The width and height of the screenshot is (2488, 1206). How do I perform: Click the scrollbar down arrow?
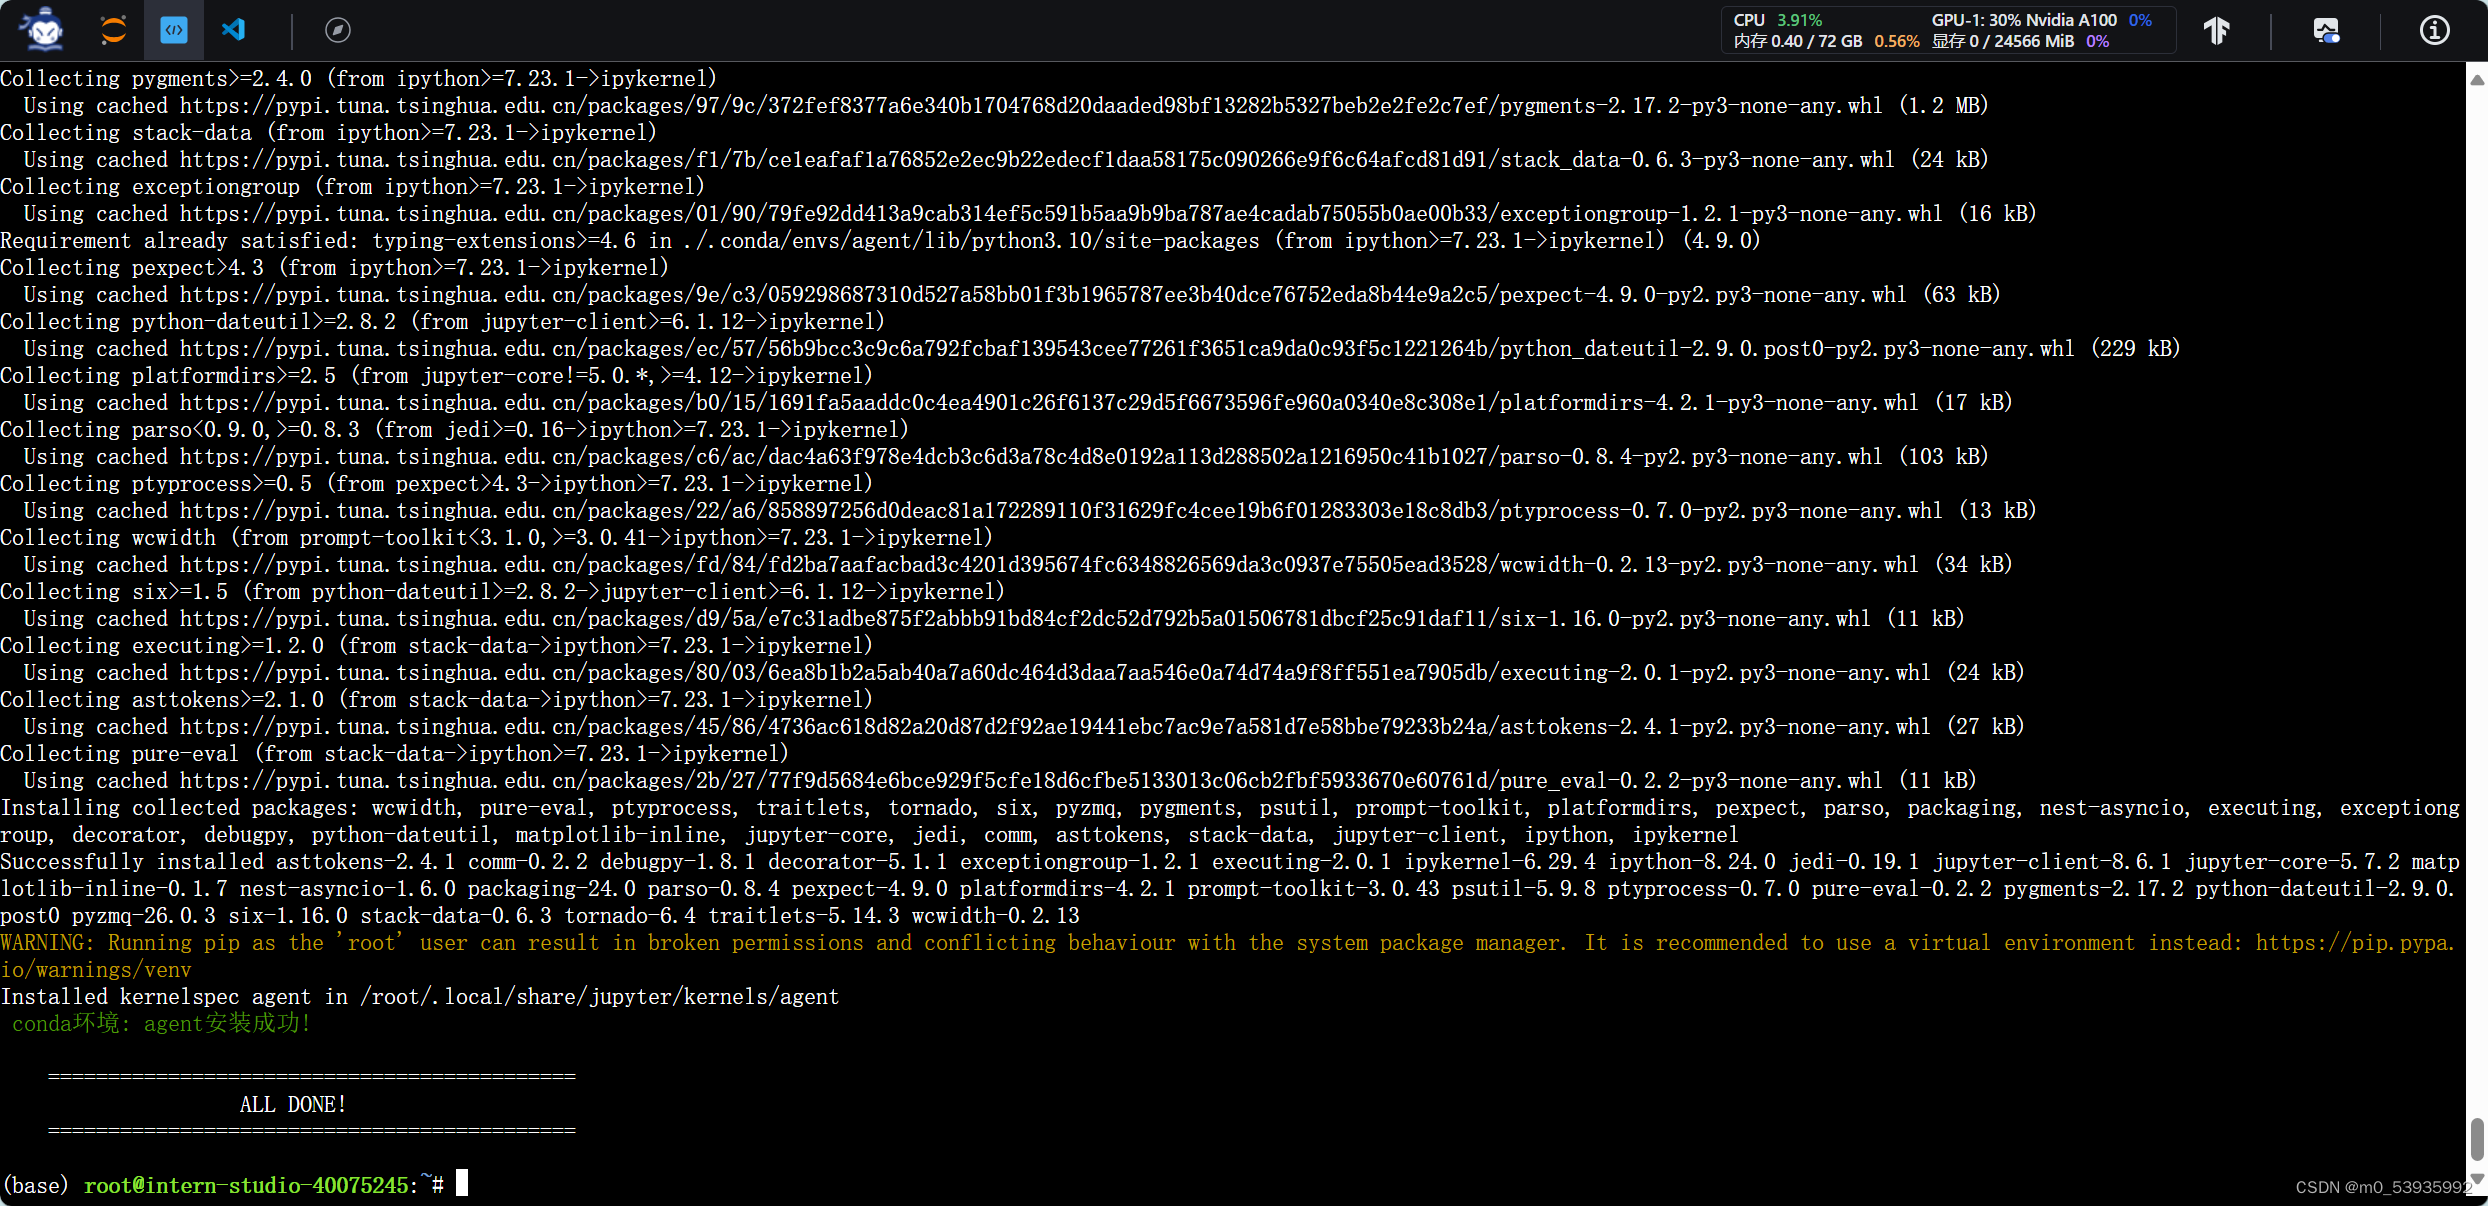pyautogui.click(x=2477, y=1179)
